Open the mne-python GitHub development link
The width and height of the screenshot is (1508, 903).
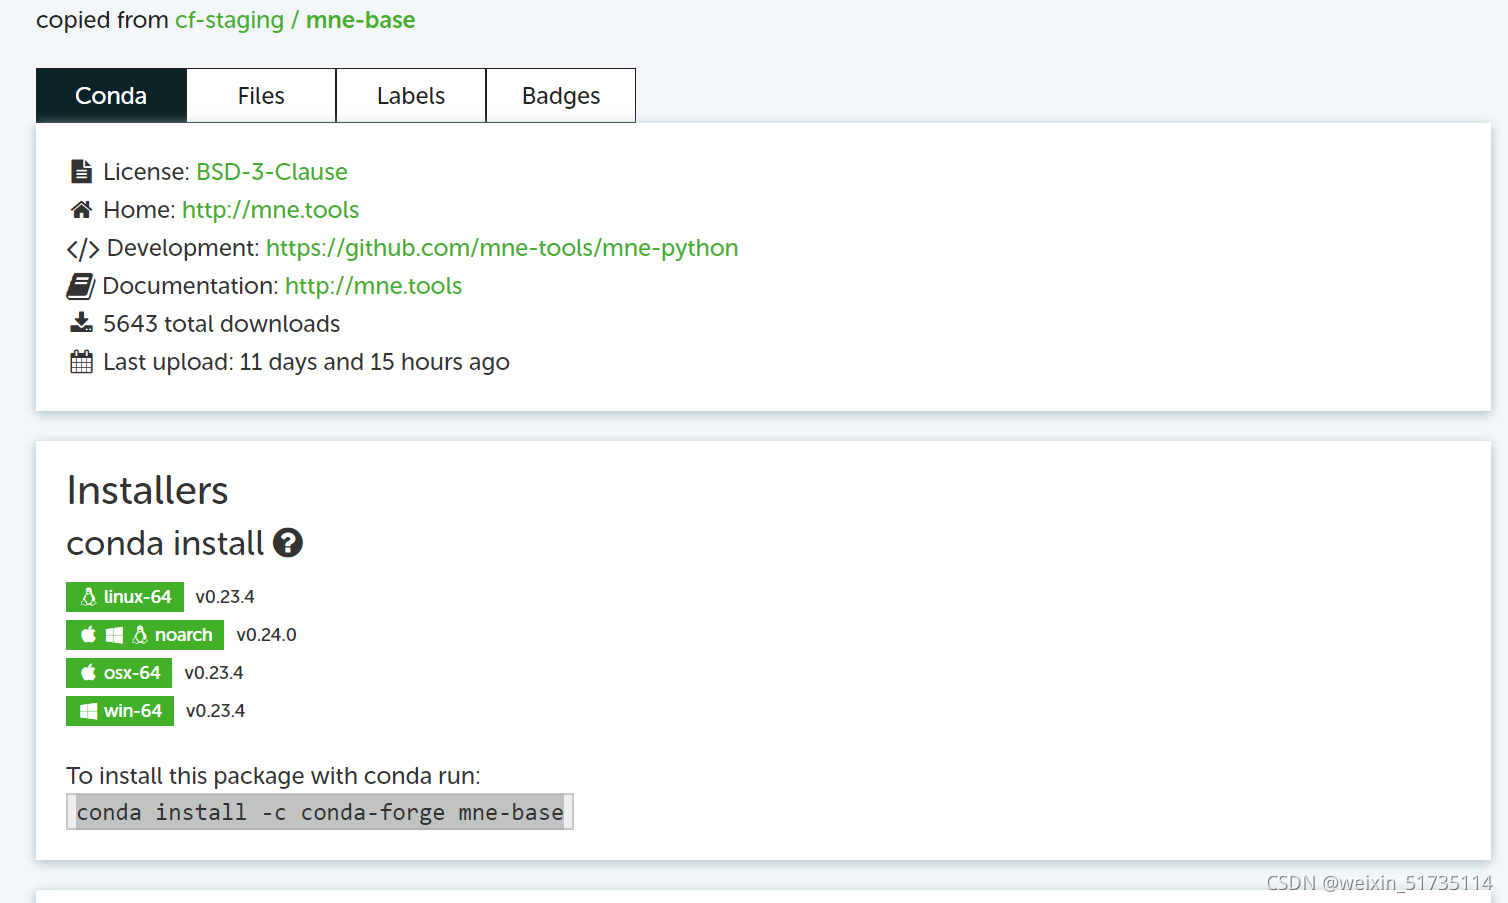[502, 248]
